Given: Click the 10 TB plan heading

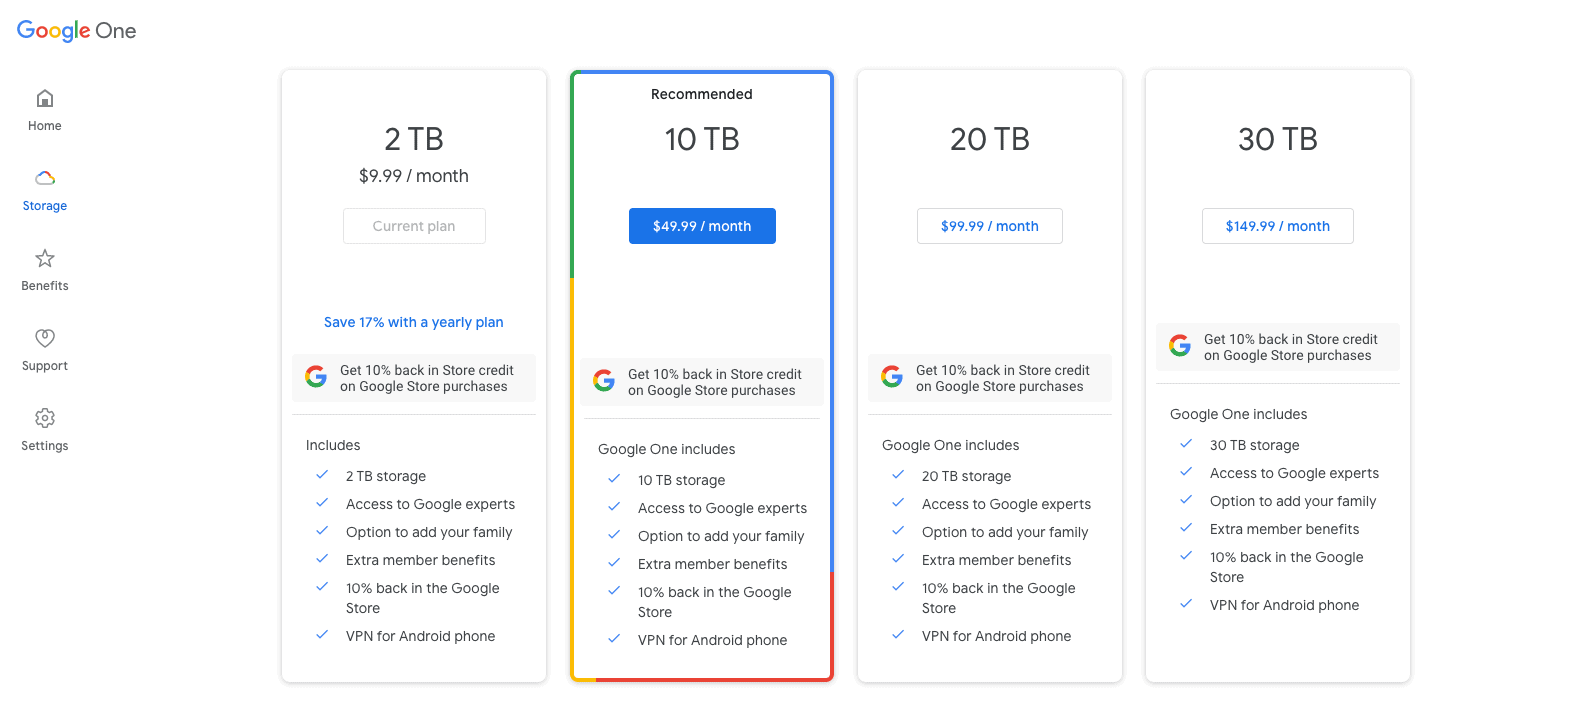Looking at the screenshot, I should (702, 139).
